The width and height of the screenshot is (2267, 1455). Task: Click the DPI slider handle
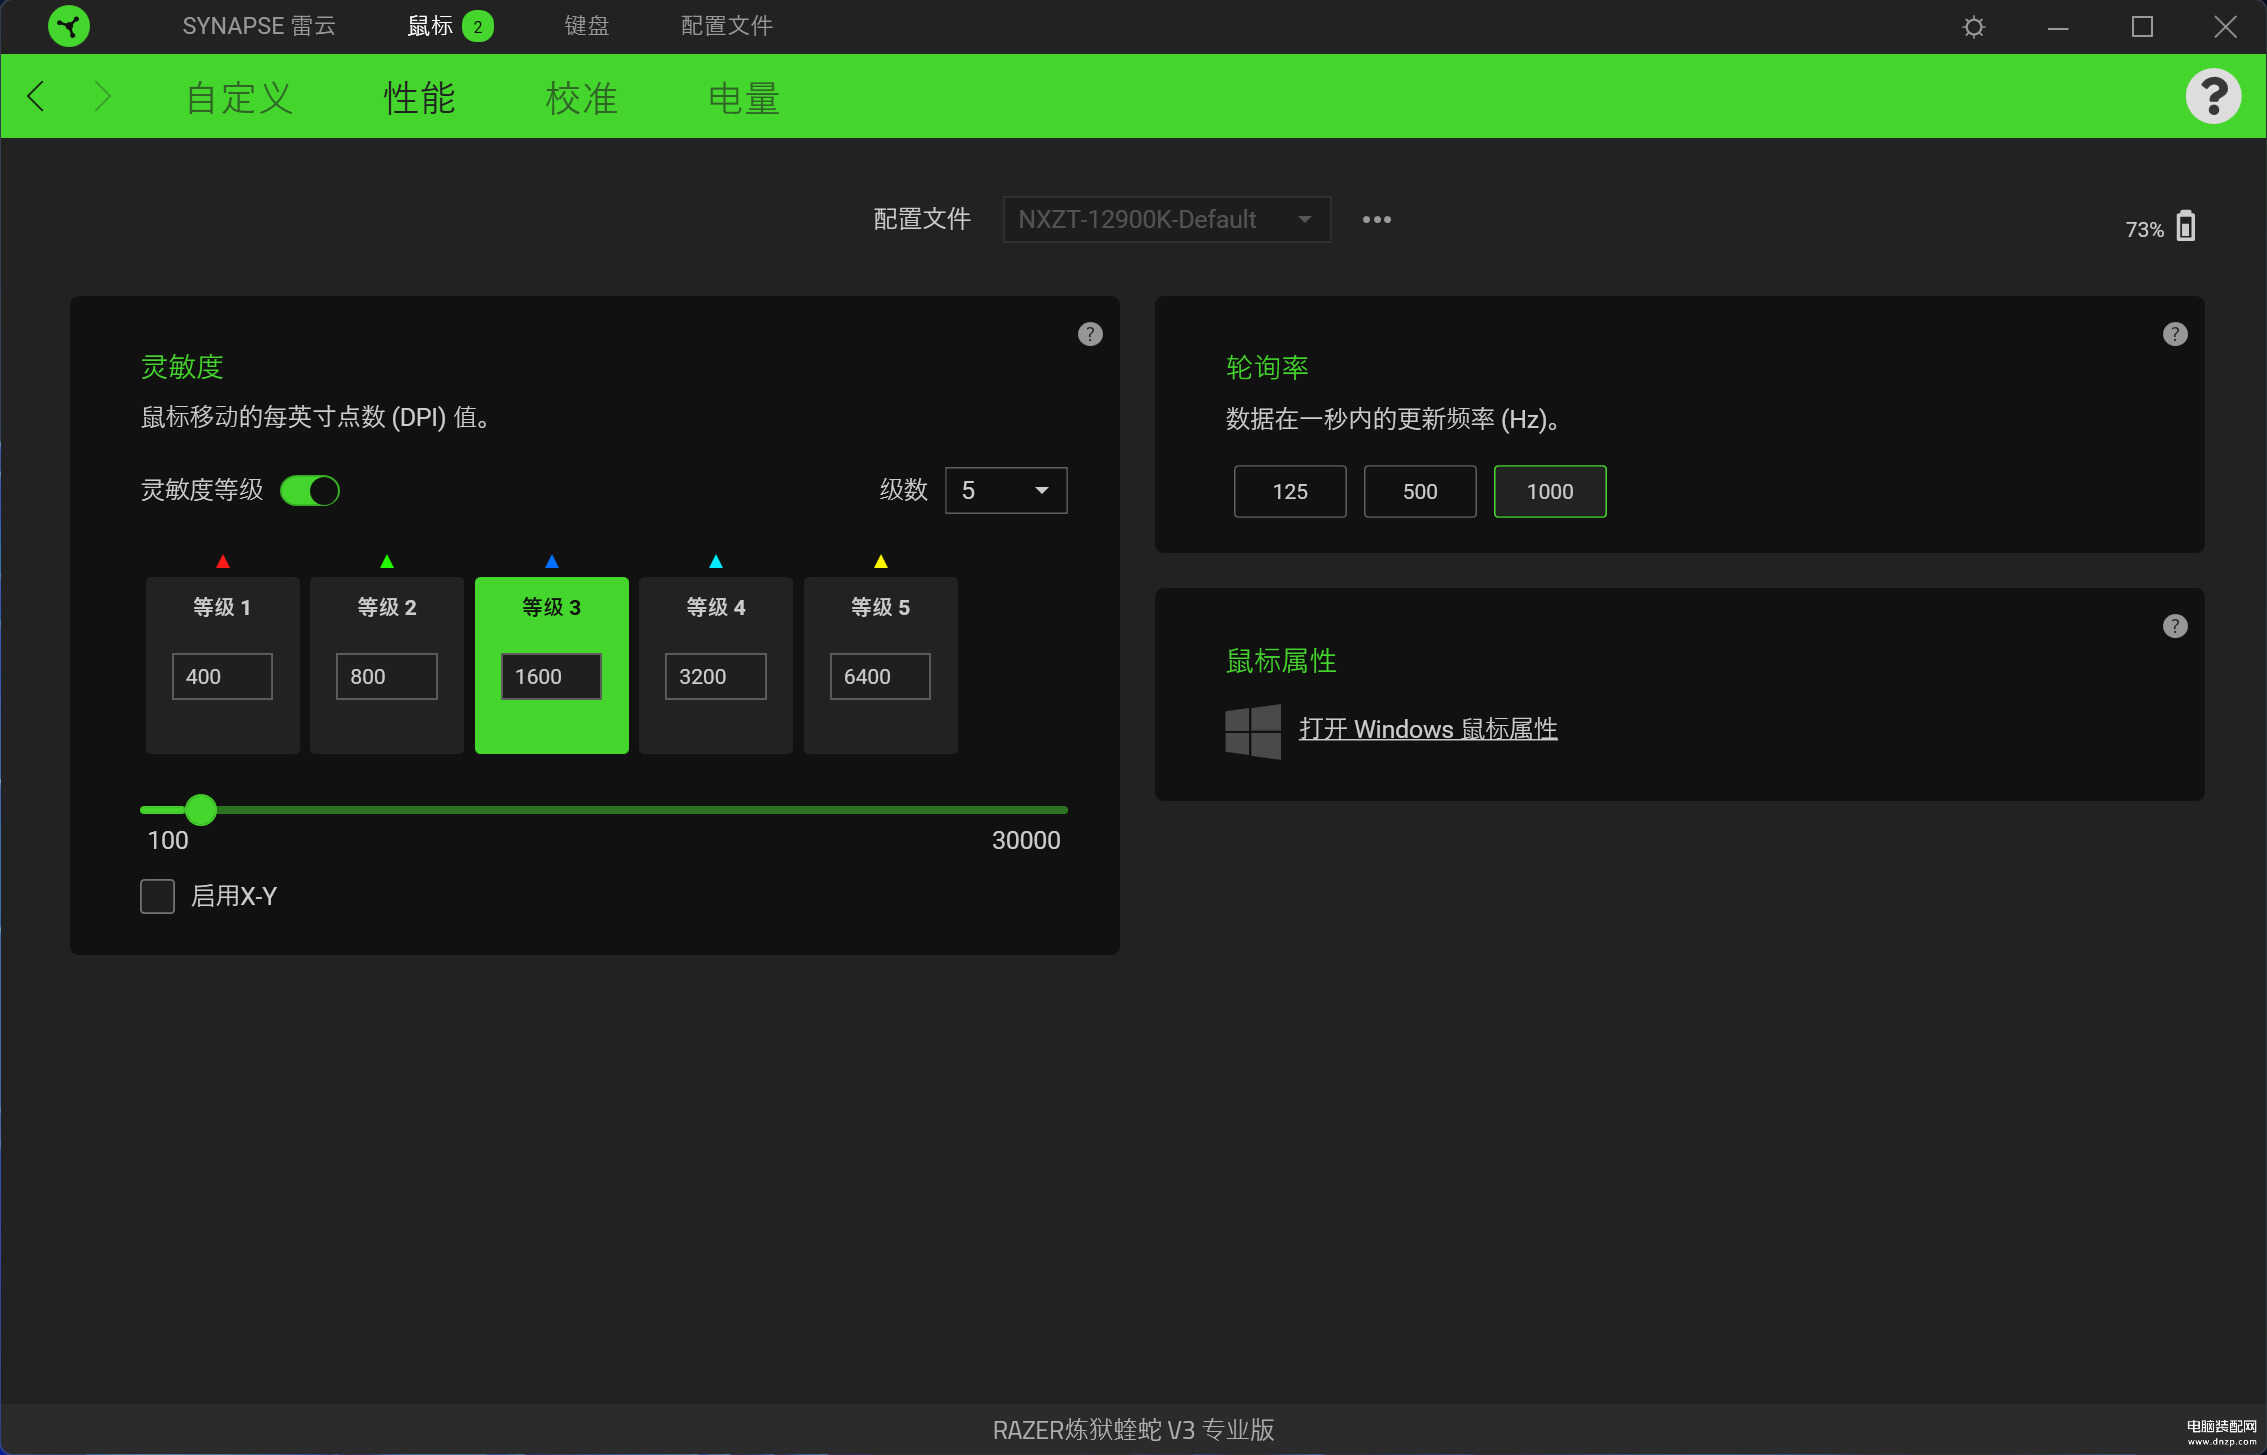[x=201, y=810]
